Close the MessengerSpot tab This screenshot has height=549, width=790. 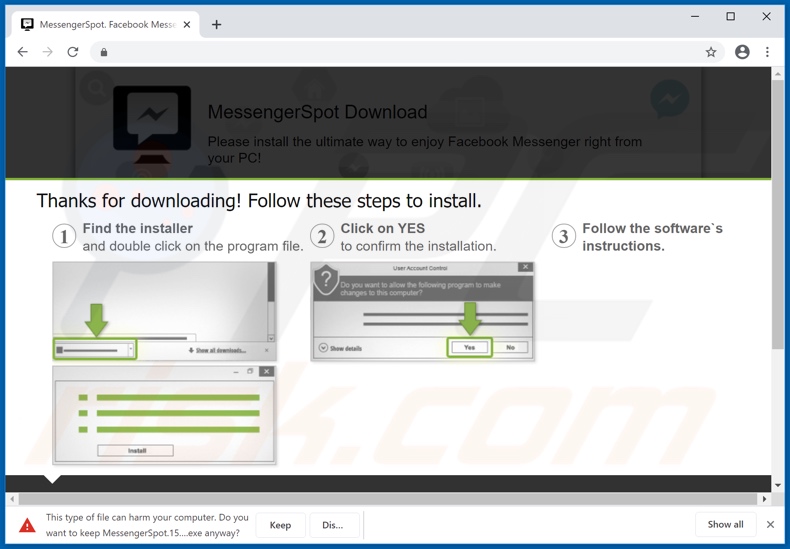[186, 25]
